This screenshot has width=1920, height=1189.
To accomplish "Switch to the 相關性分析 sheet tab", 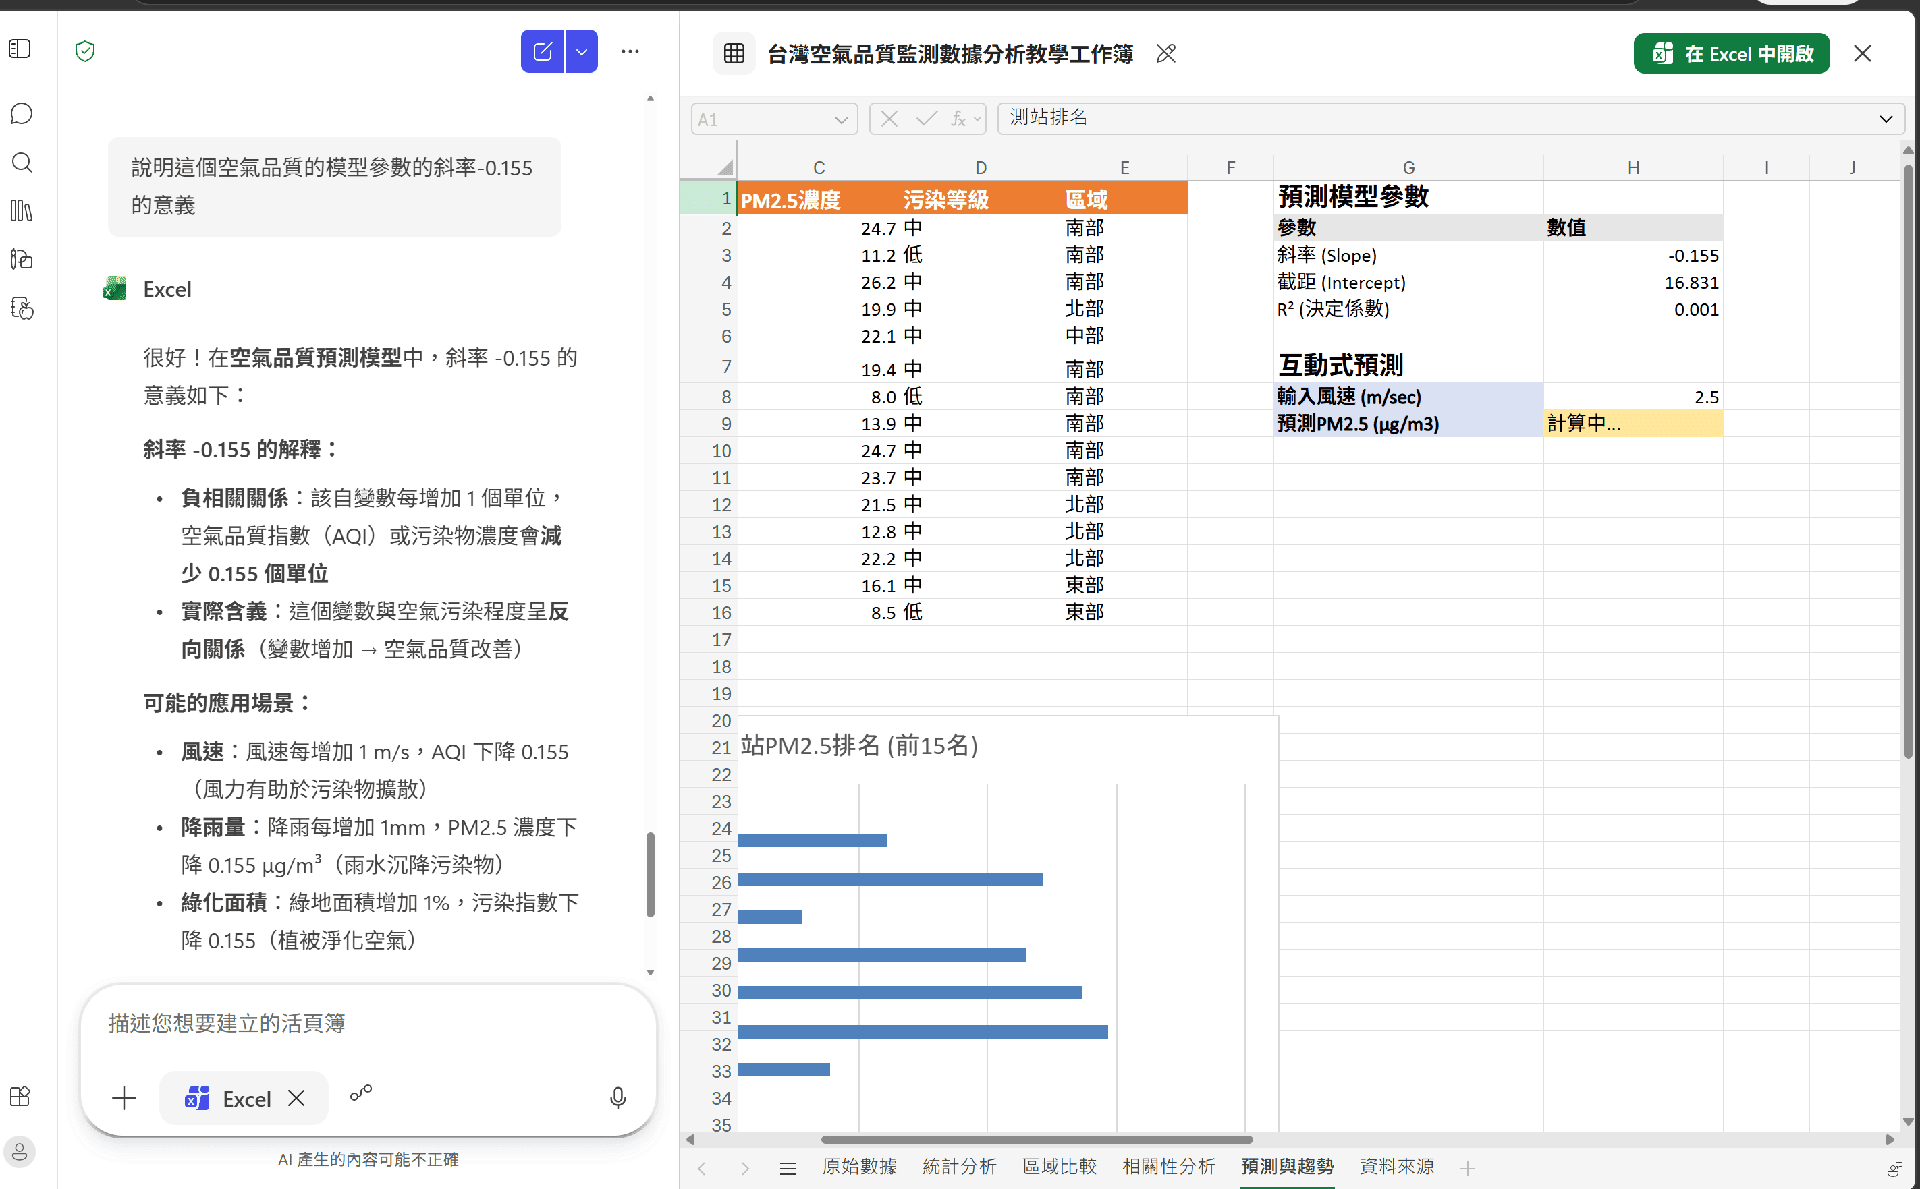I will (x=1168, y=1167).
